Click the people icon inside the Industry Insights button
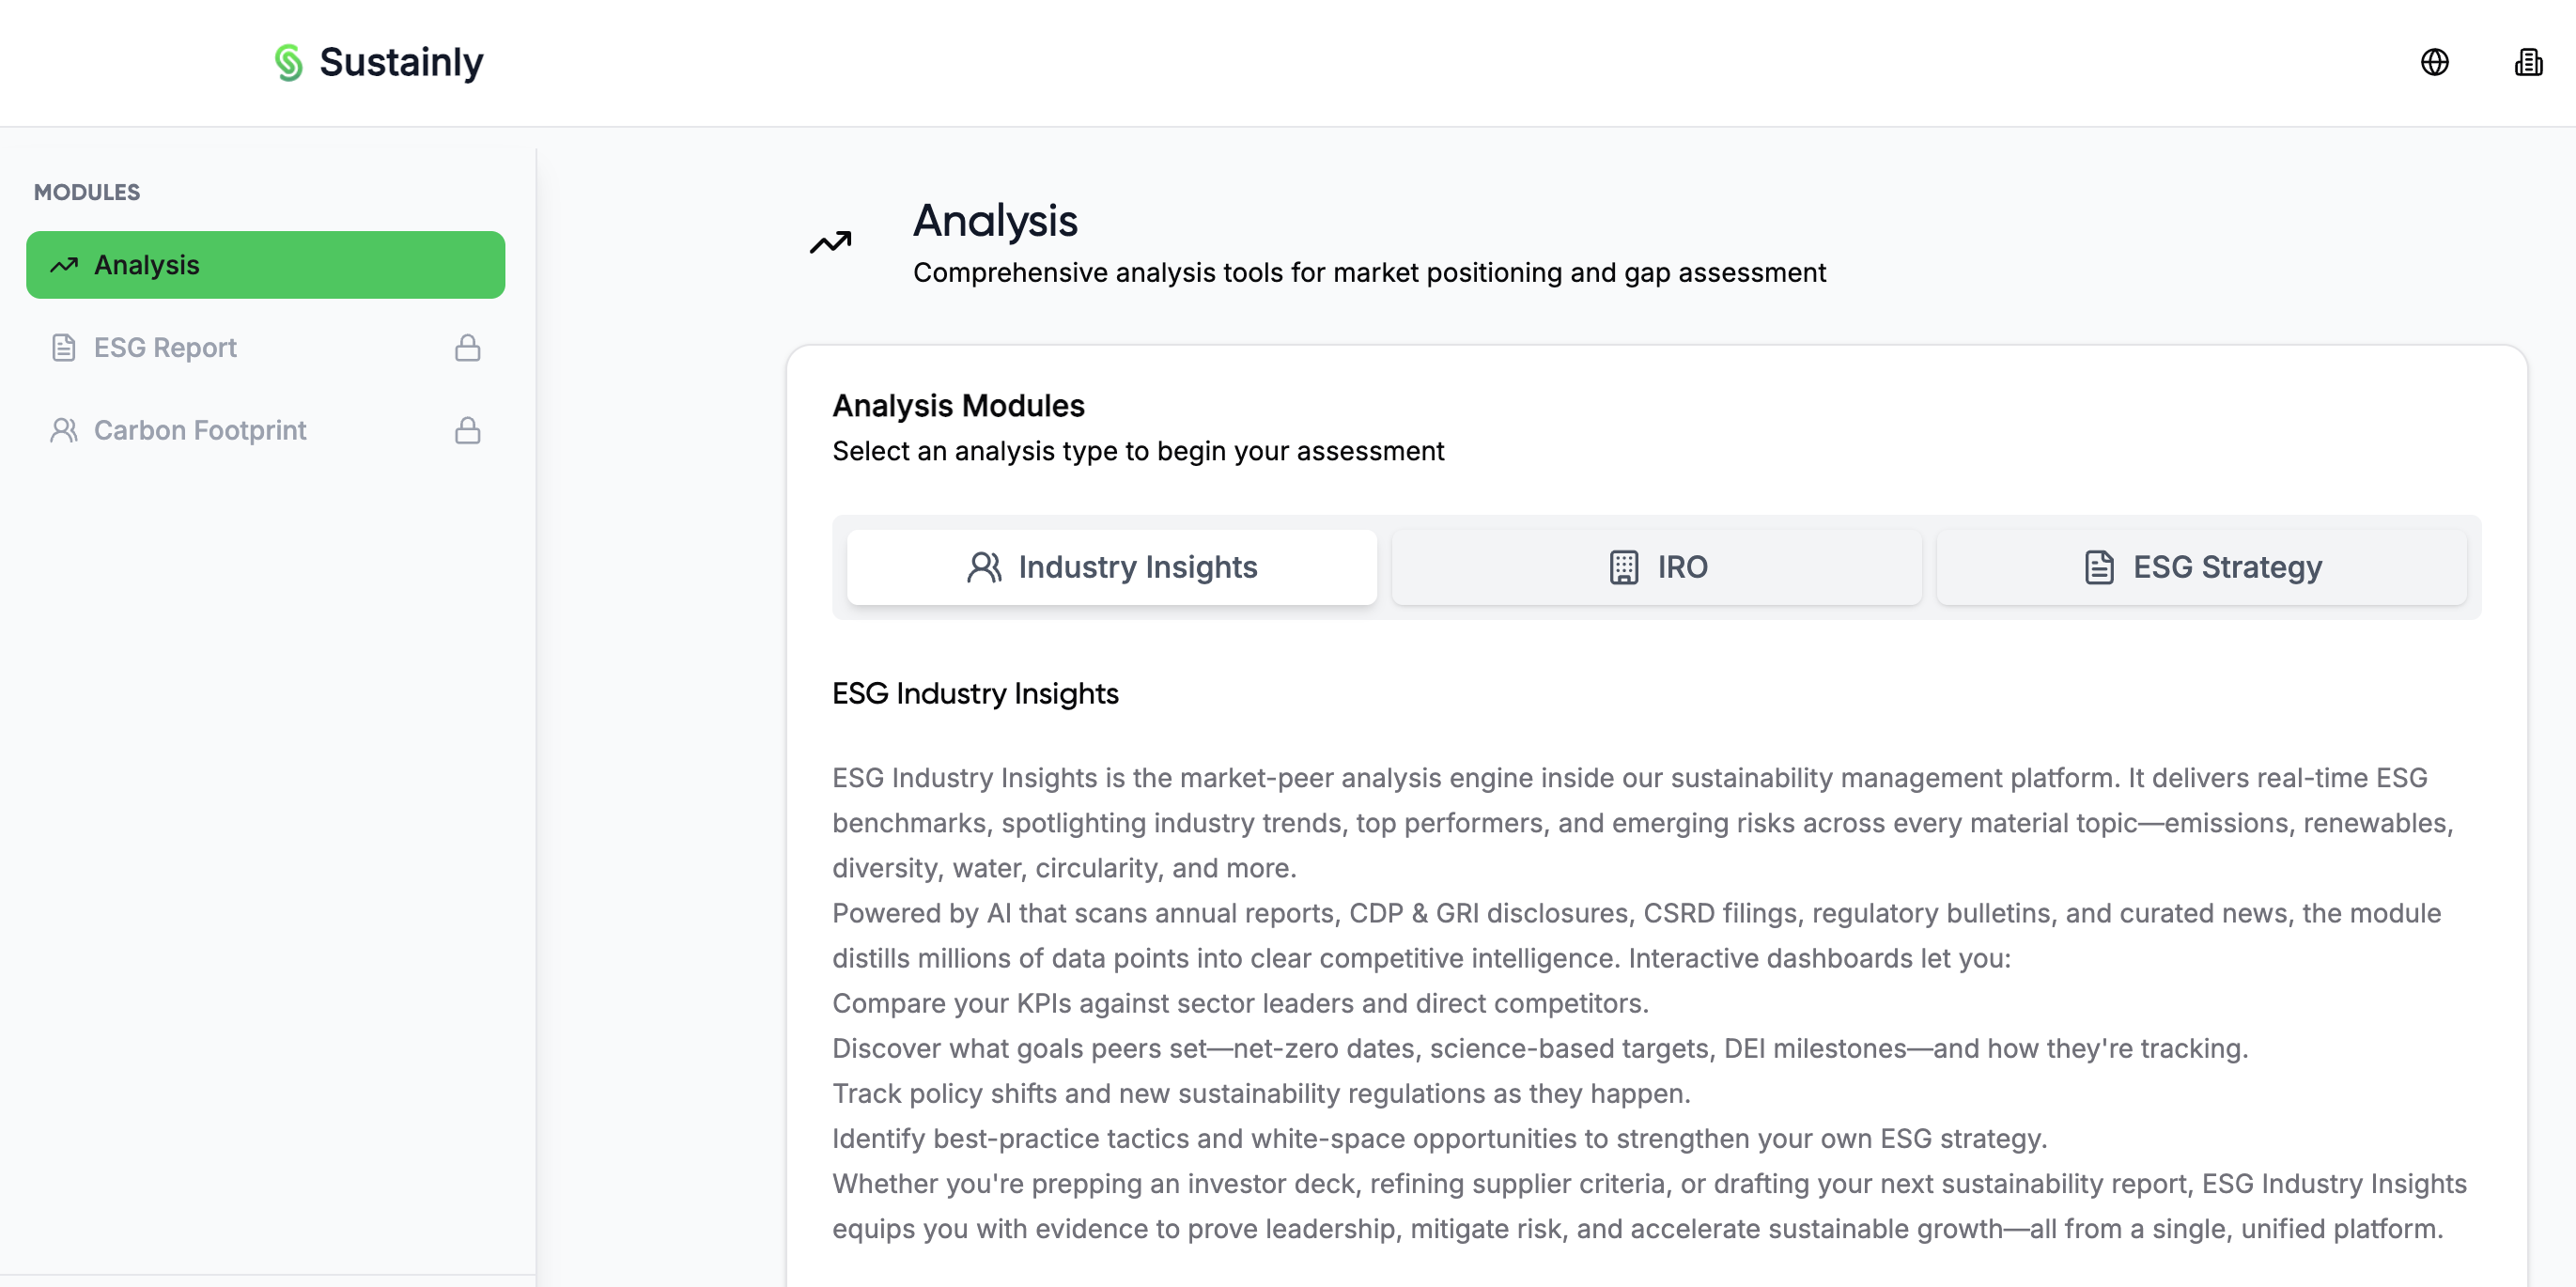2576x1287 pixels. (984, 566)
